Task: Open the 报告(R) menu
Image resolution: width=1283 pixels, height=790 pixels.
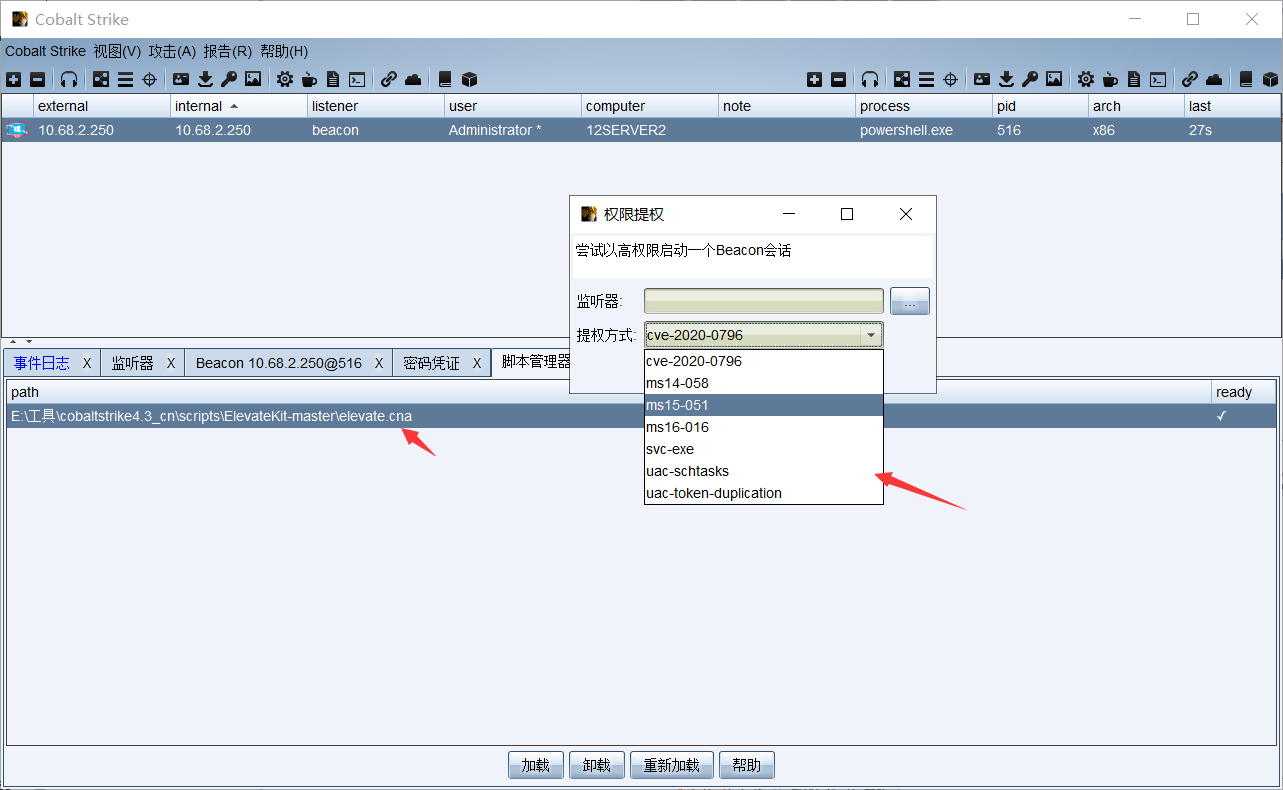Action: tap(227, 51)
